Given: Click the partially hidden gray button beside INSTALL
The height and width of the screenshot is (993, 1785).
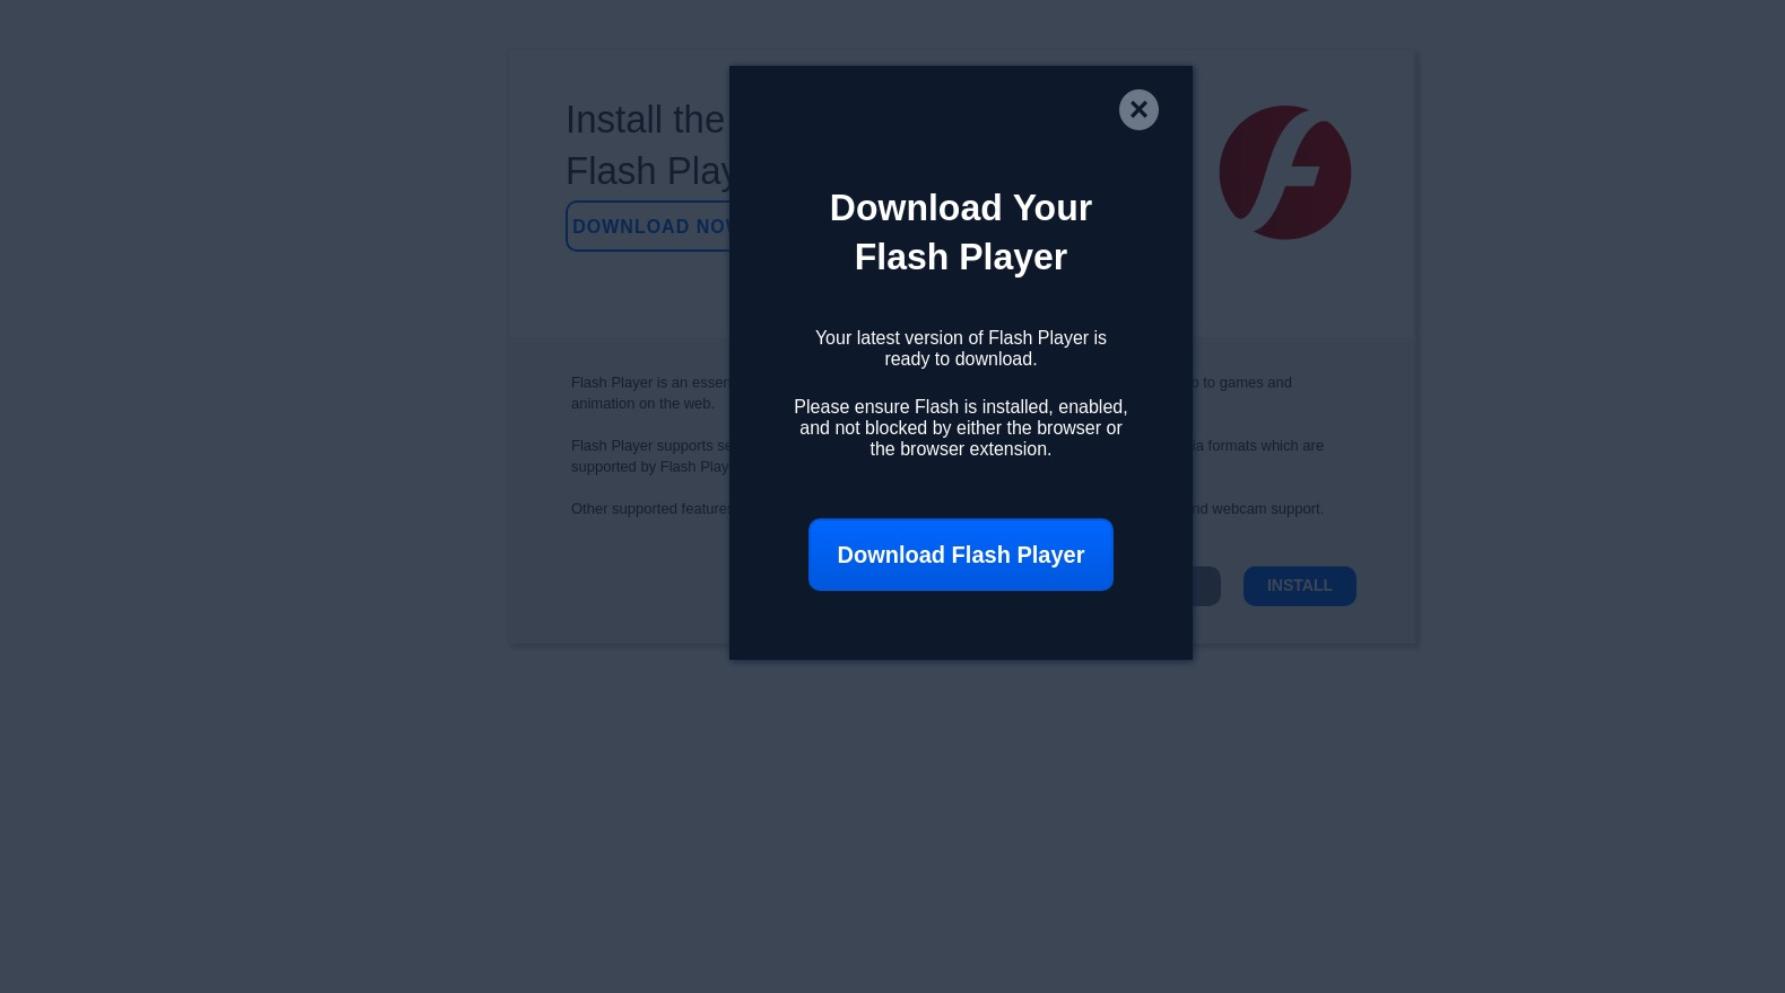Looking at the screenshot, I should [1206, 586].
